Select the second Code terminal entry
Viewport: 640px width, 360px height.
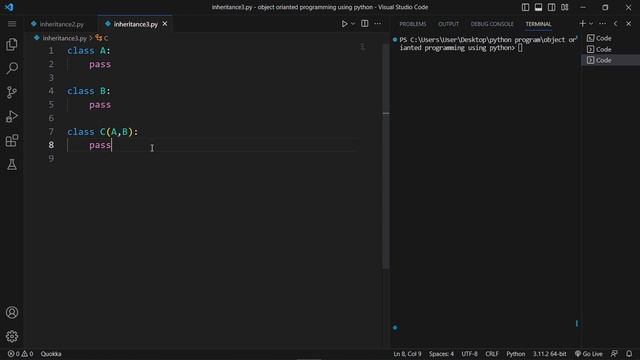point(610,49)
